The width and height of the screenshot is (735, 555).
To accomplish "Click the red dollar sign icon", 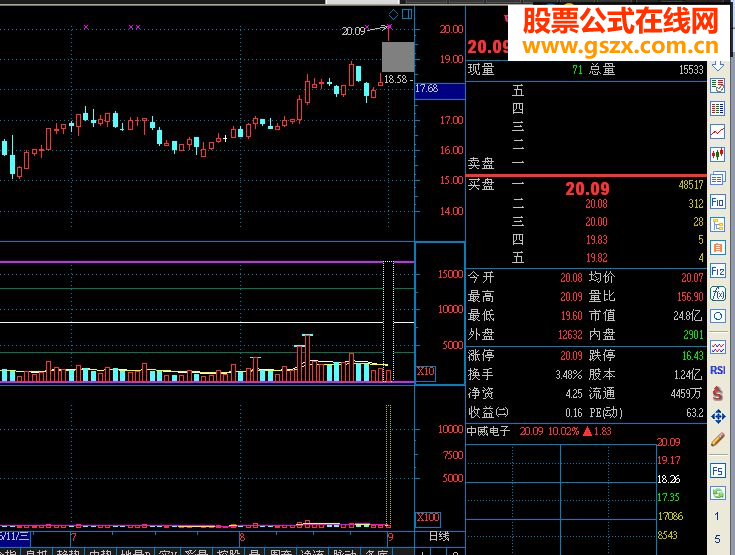I will tap(718, 393).
